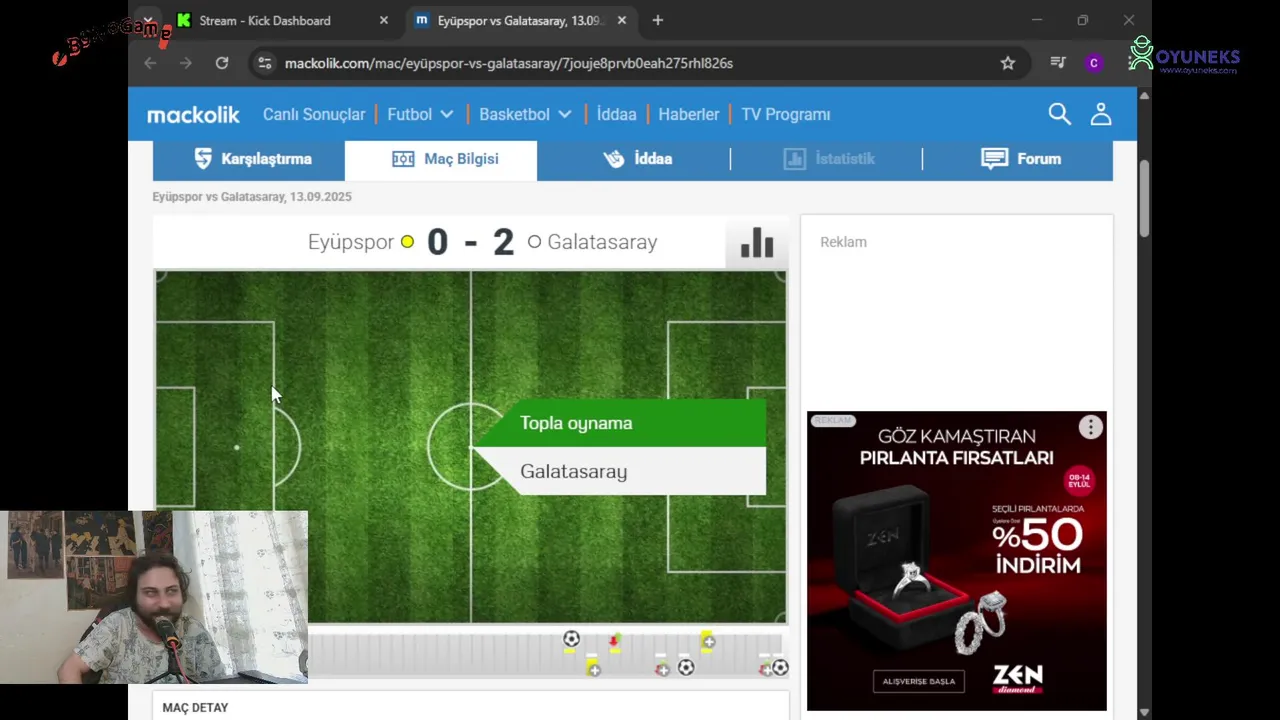Close the Eyüpspor vs Galatasaray tab
Viewport: 1280px width, 720px height.
point(622,20)
